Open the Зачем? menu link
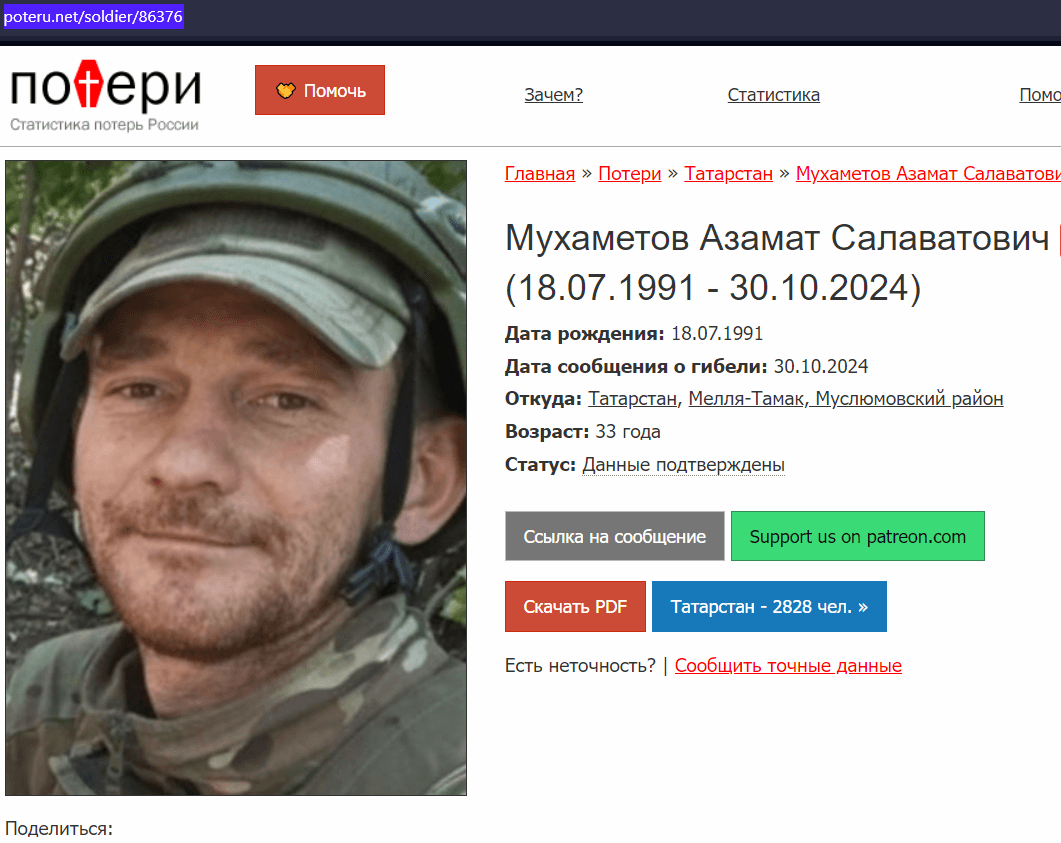The height and width of the screenshot is (843, 1061). coord(554,95)
